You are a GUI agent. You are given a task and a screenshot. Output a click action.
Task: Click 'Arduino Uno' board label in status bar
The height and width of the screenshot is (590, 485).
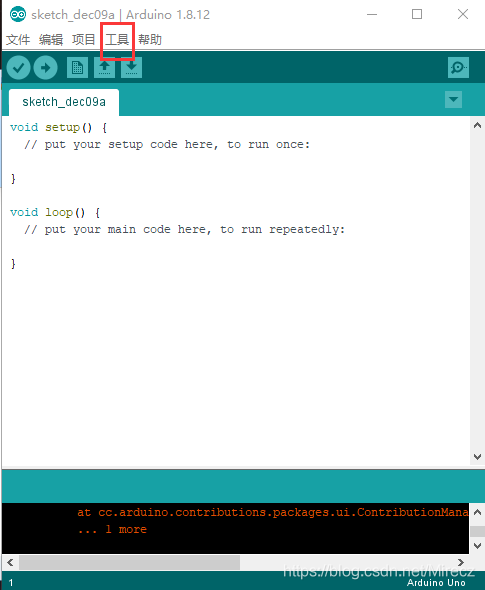(x=436, y=583)
